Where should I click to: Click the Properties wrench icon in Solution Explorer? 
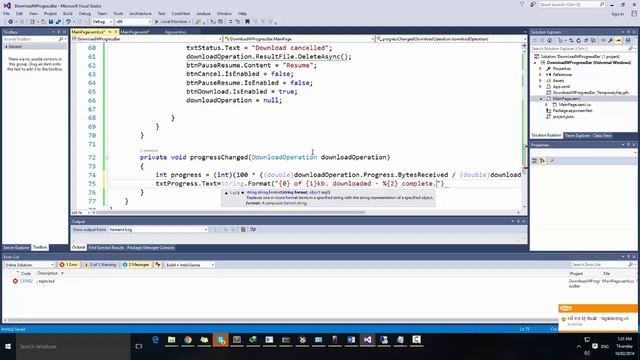[611, 40]
